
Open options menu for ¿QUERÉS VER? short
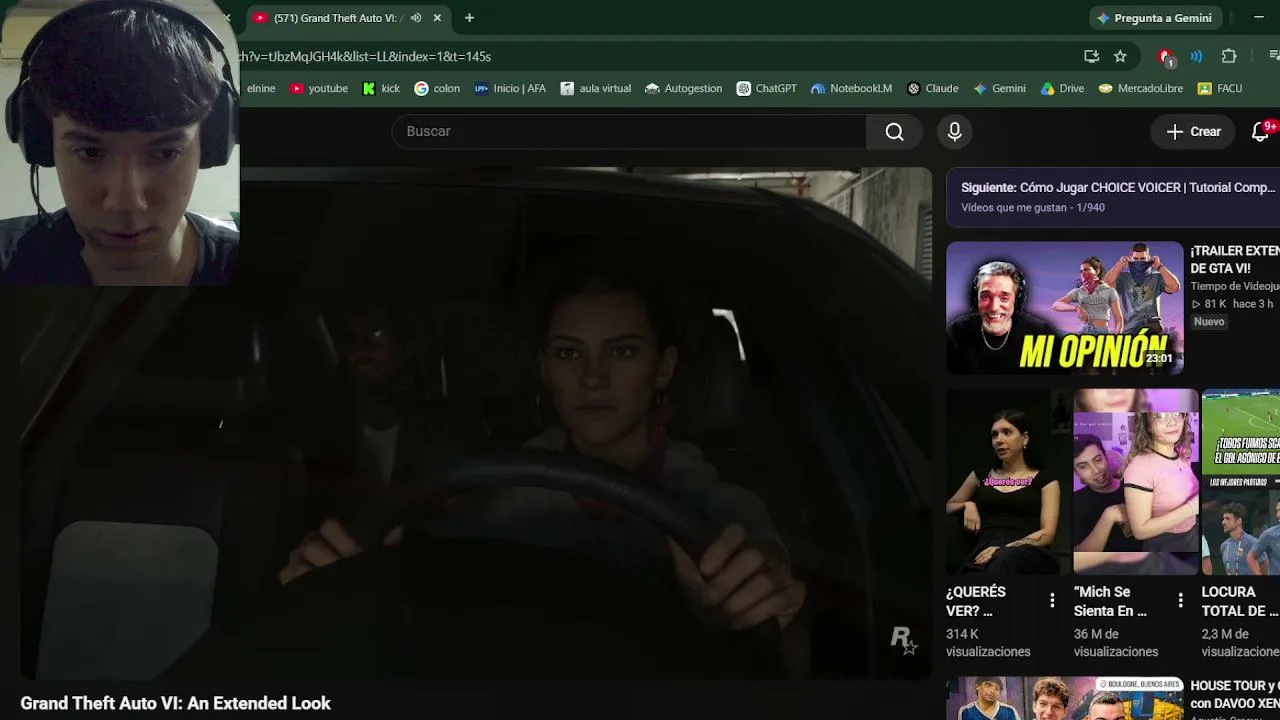[1052, 600]
